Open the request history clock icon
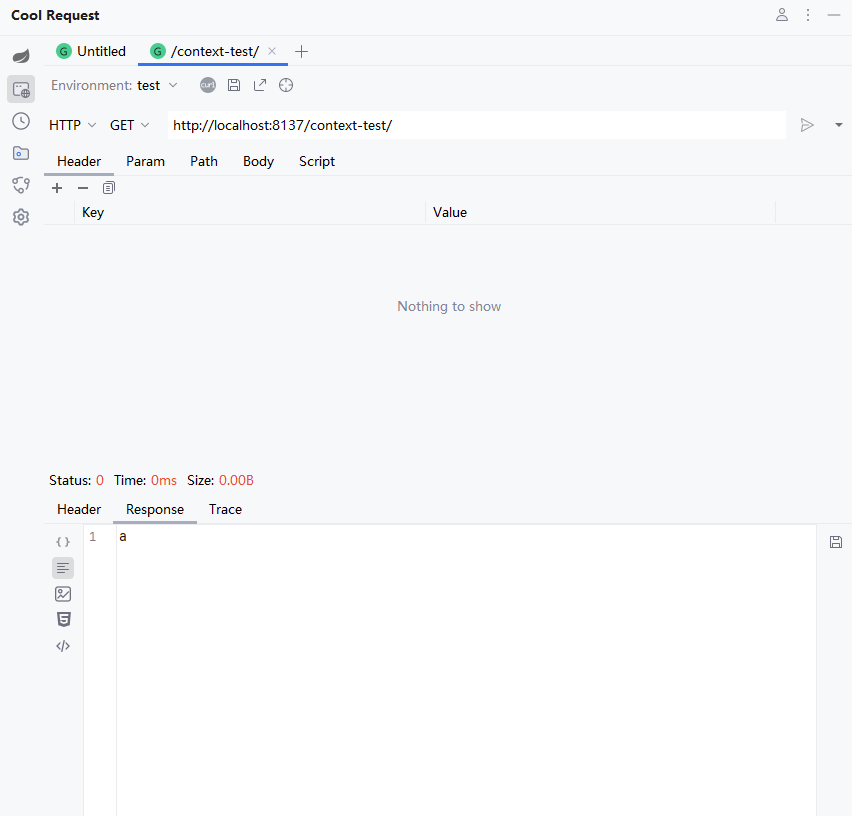 21,121
